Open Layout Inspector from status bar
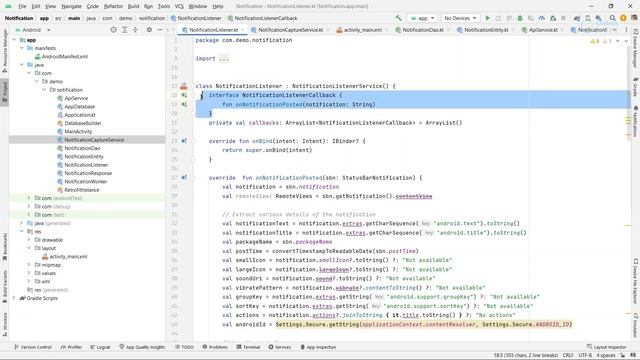 point(606,347)
